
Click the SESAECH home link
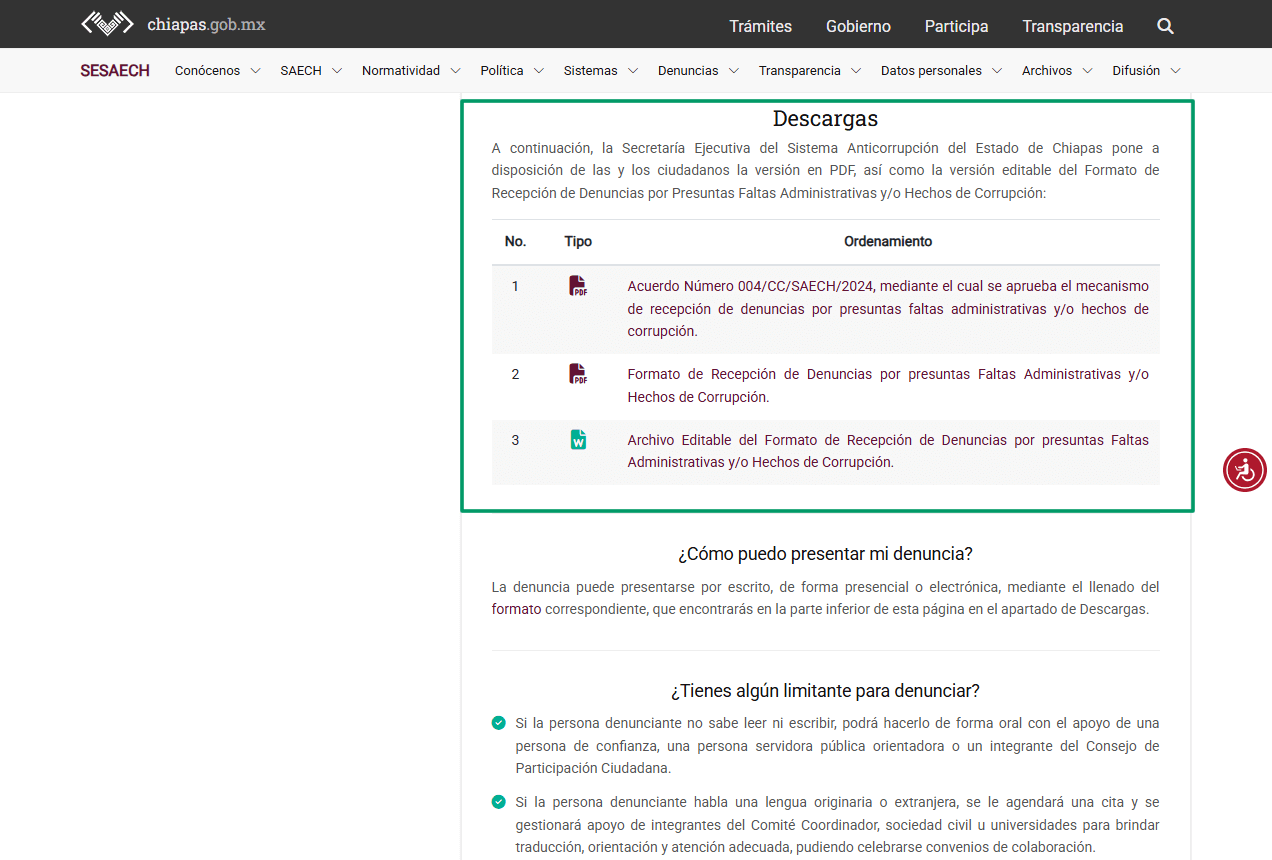pos(115,71)
